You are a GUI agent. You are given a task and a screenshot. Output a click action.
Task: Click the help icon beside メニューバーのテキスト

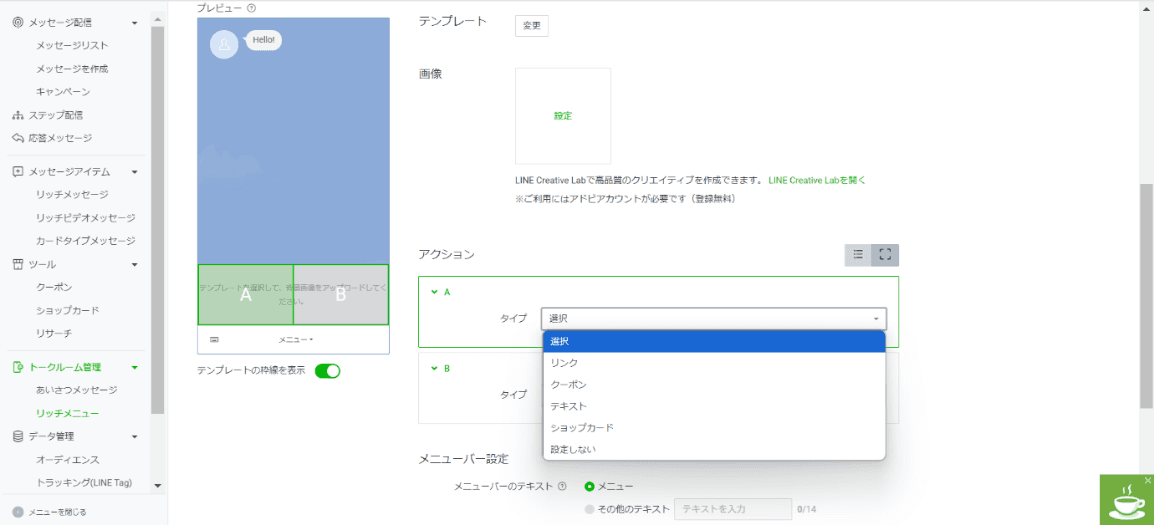click(x=562, y=487)
